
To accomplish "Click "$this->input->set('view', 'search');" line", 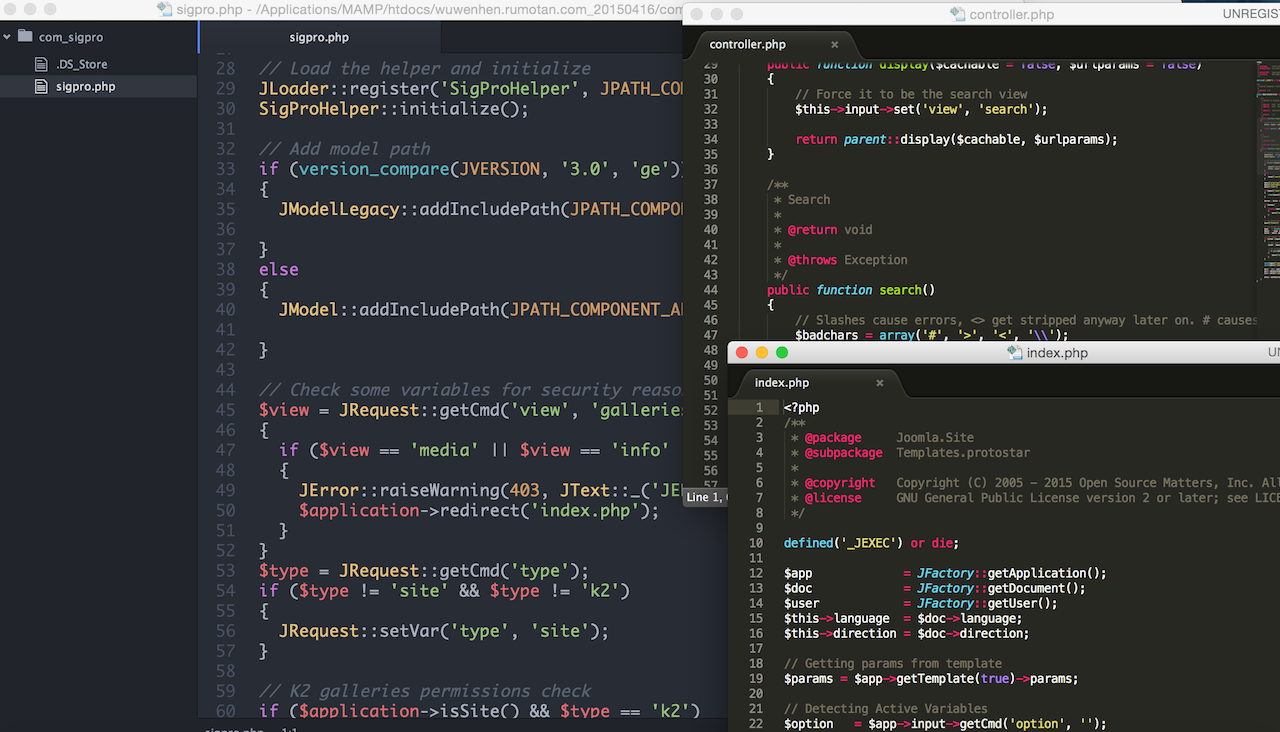I will (x=921, y=109).
